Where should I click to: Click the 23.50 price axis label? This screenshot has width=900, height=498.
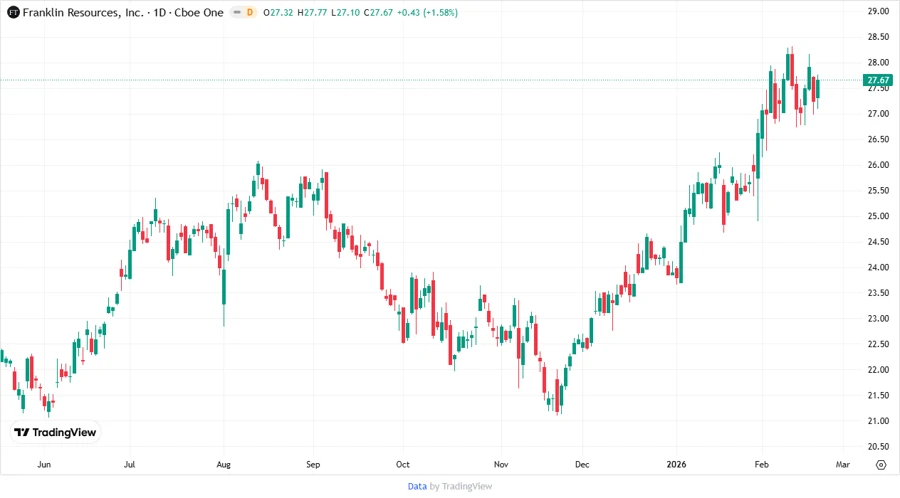tap(878, 293)
